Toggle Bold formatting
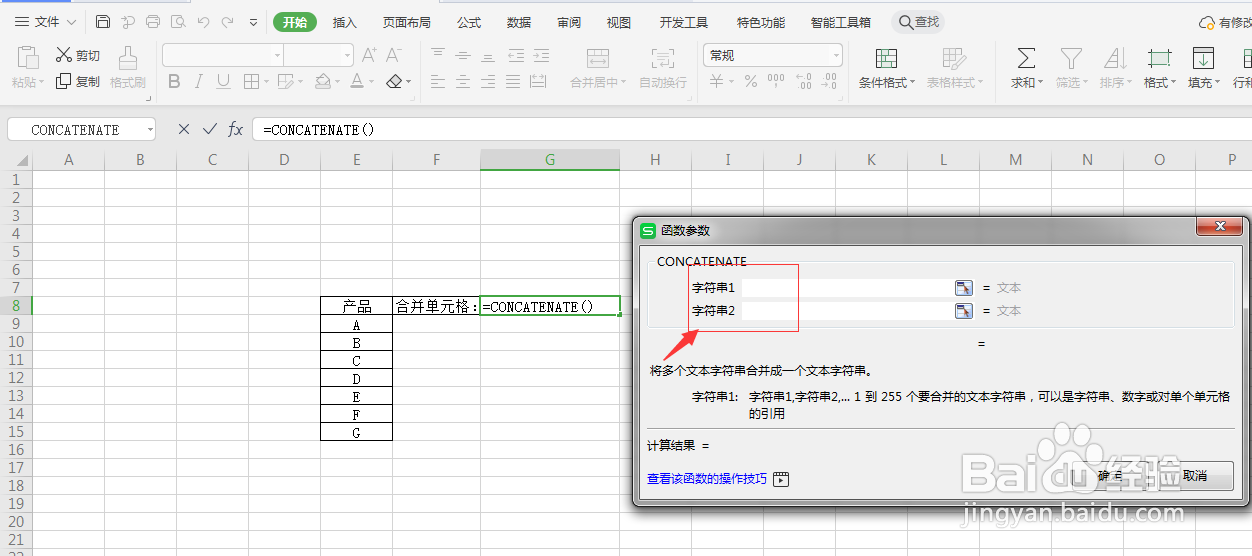This screenshot has width=1252, height=556. click(x=174, y=82)
